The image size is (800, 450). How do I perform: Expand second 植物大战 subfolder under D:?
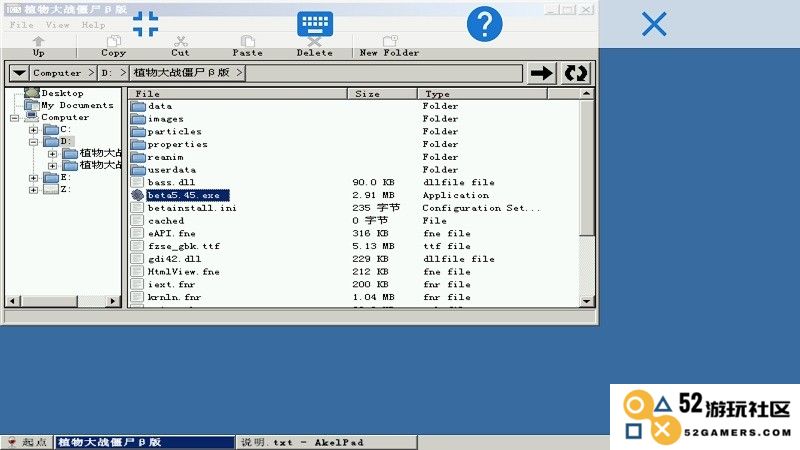(53, 166)
